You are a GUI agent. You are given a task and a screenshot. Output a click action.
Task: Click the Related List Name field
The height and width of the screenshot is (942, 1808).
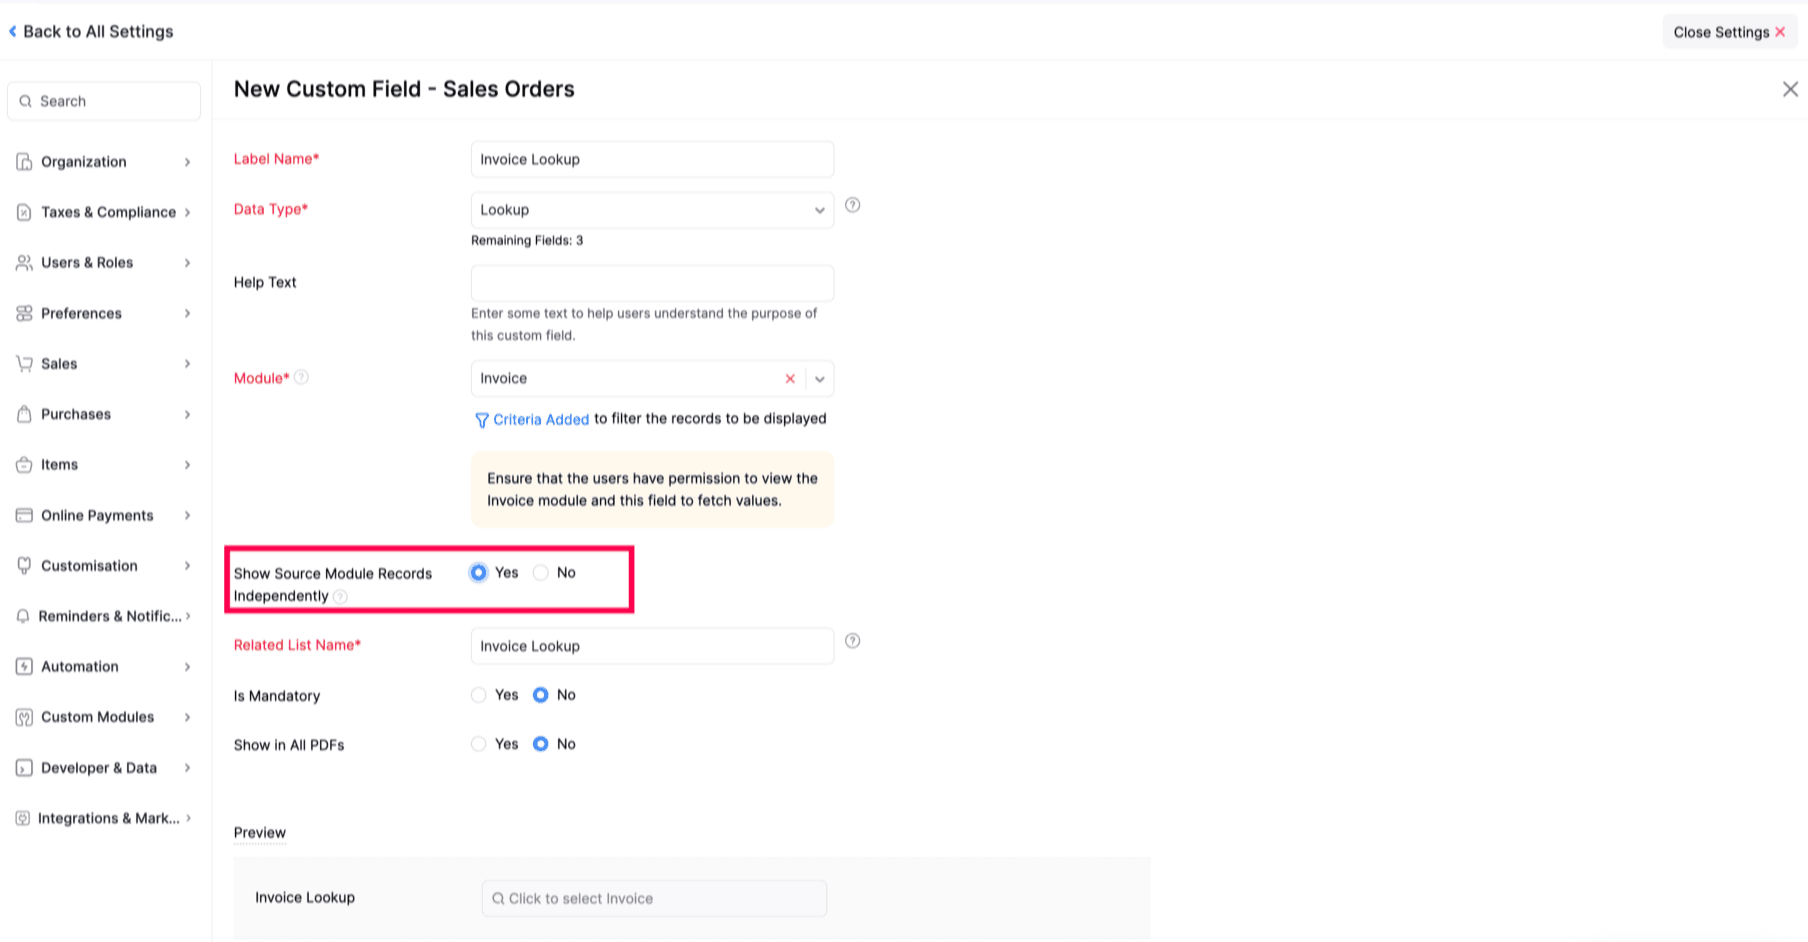652,646
